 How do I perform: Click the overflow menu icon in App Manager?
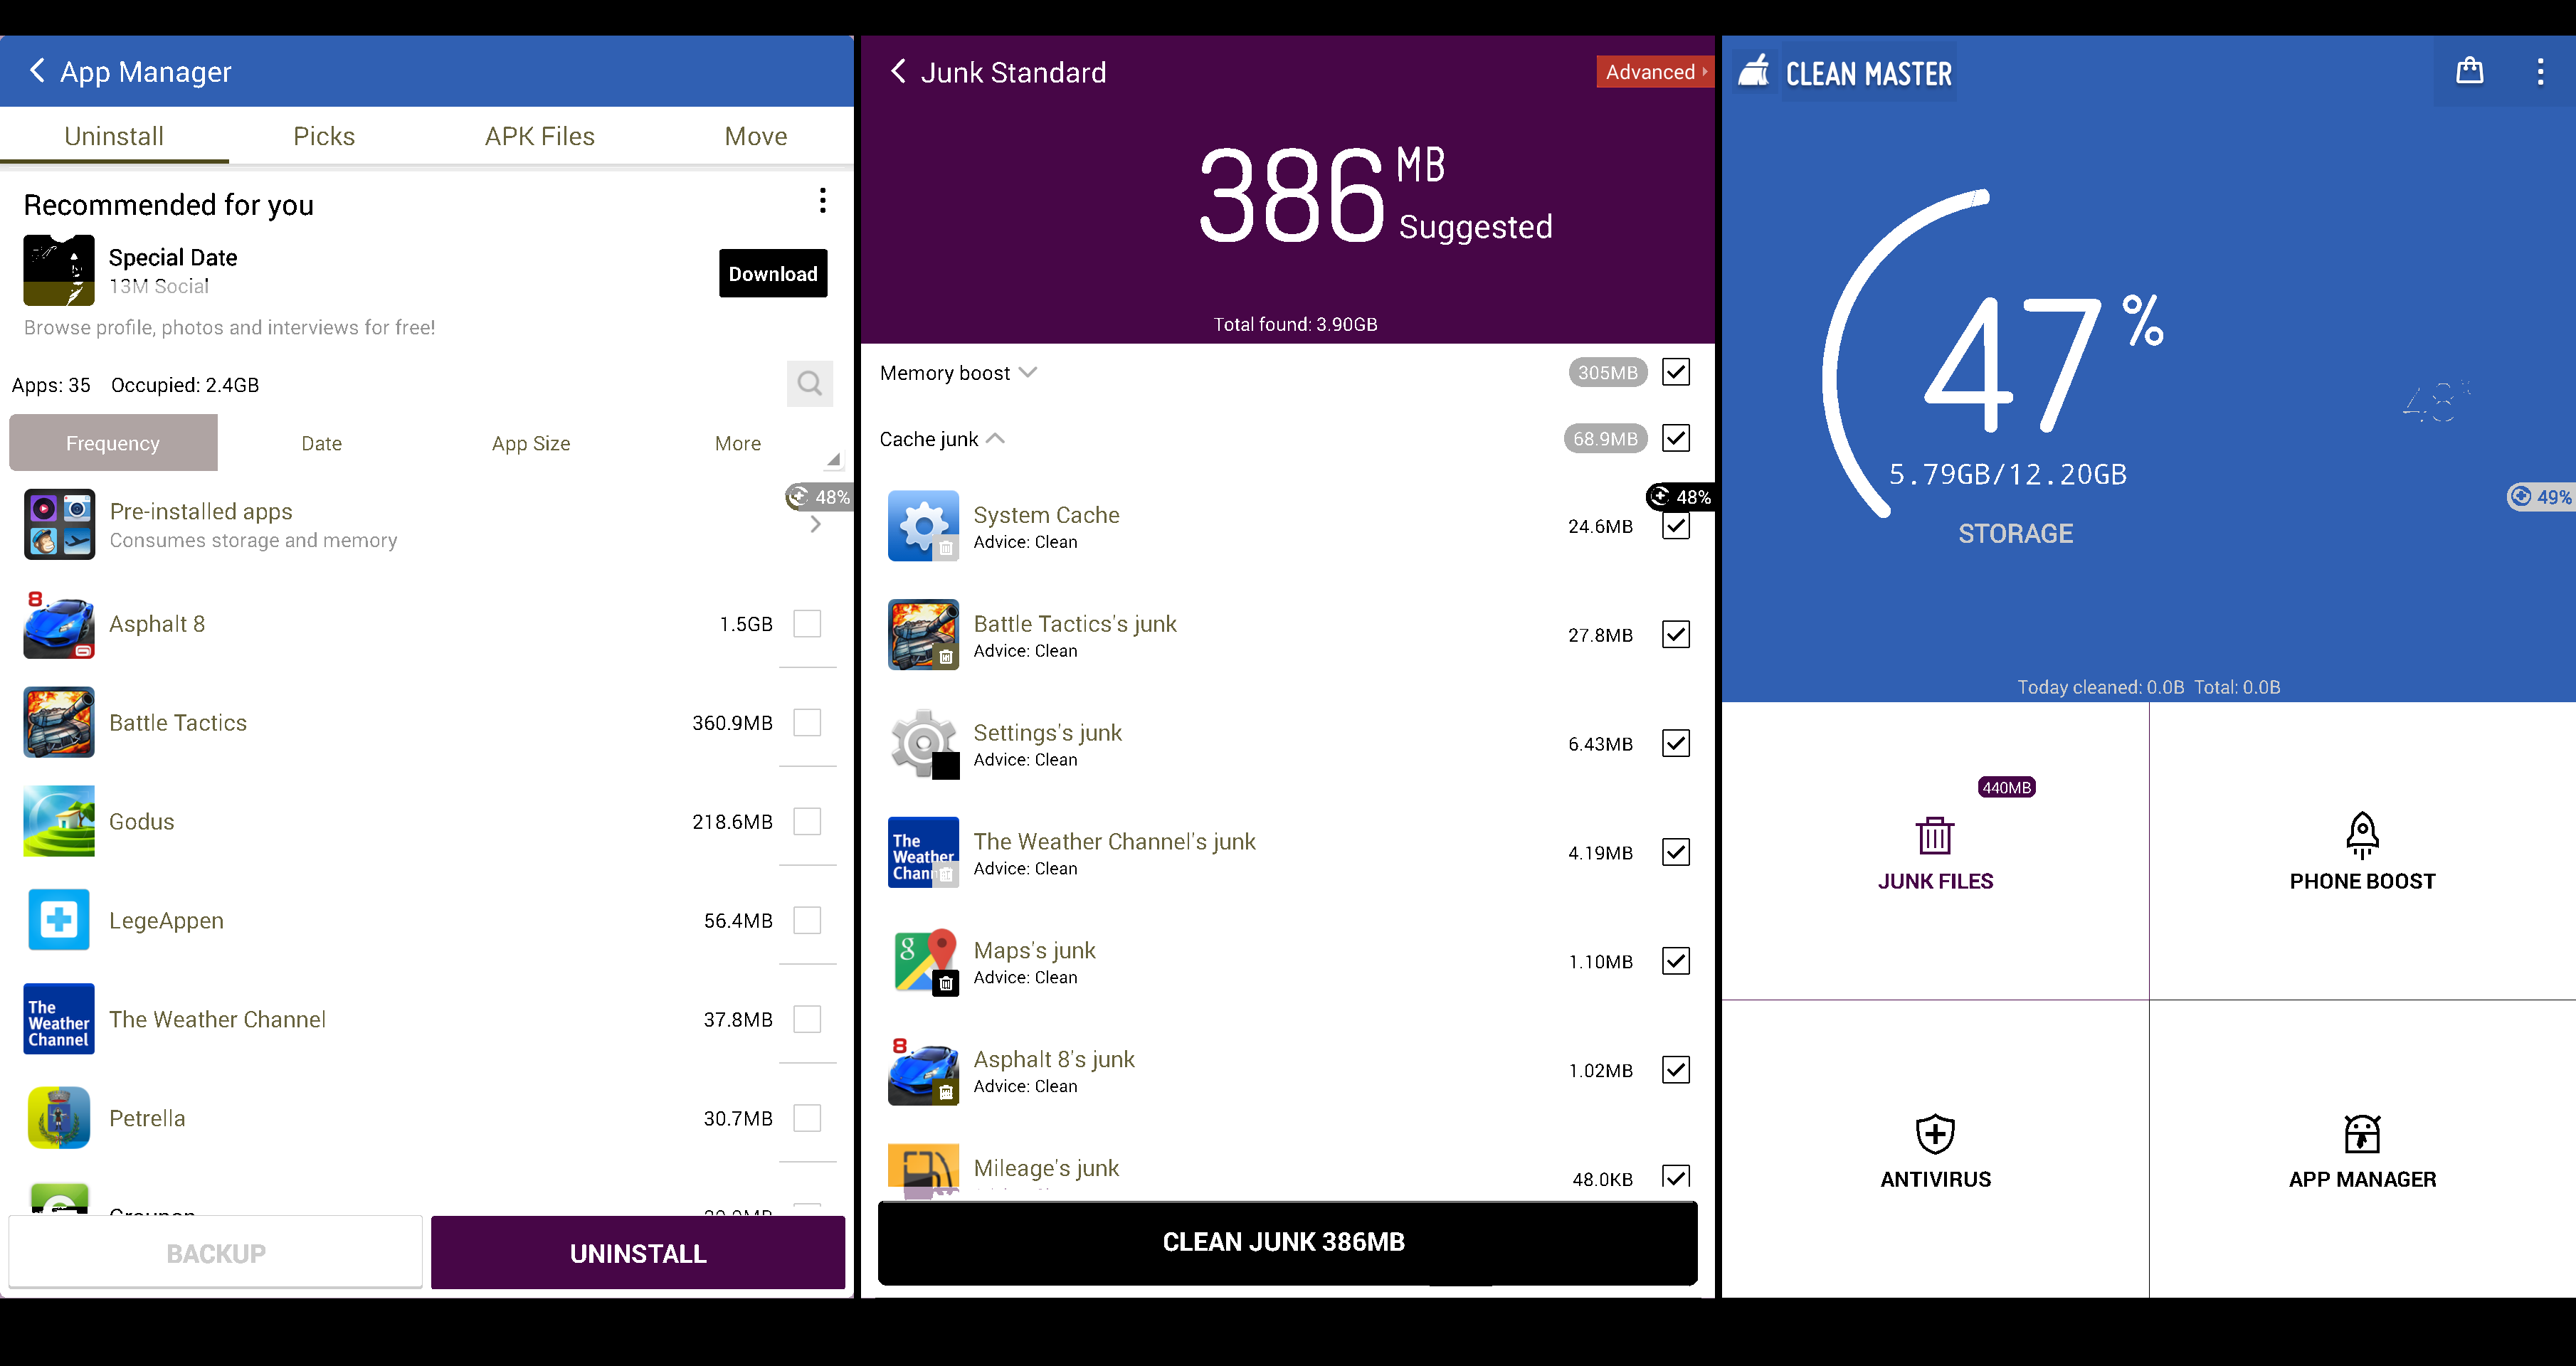pyautogui.click(x=826, y=201)
